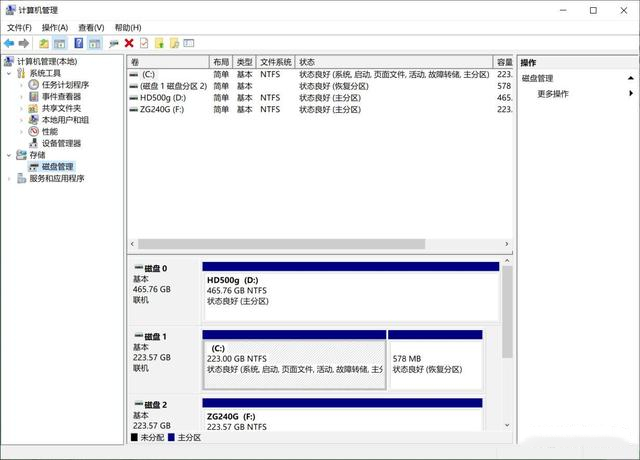Click the up-one-level folder toolbar icon
Image resolution: width=640 pixels, height=460 pixels.
point(44,44)
